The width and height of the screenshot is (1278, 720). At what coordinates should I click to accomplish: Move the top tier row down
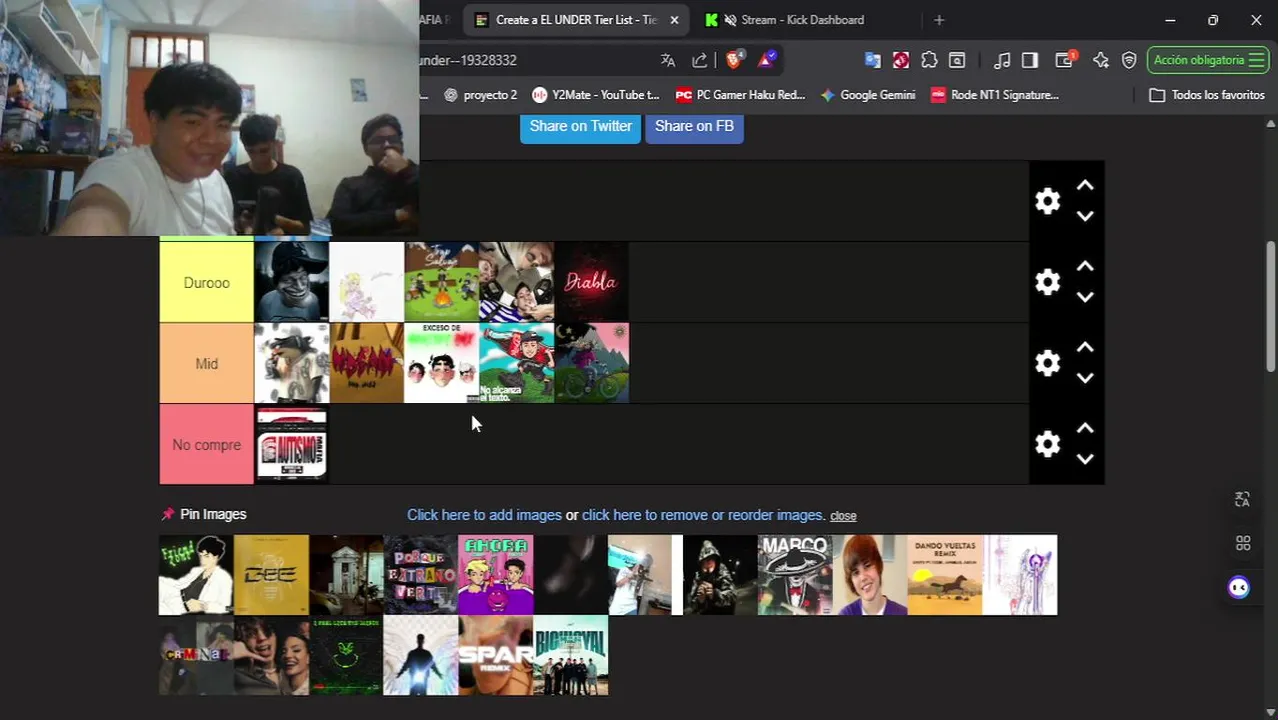click(x=1085, y=216)
